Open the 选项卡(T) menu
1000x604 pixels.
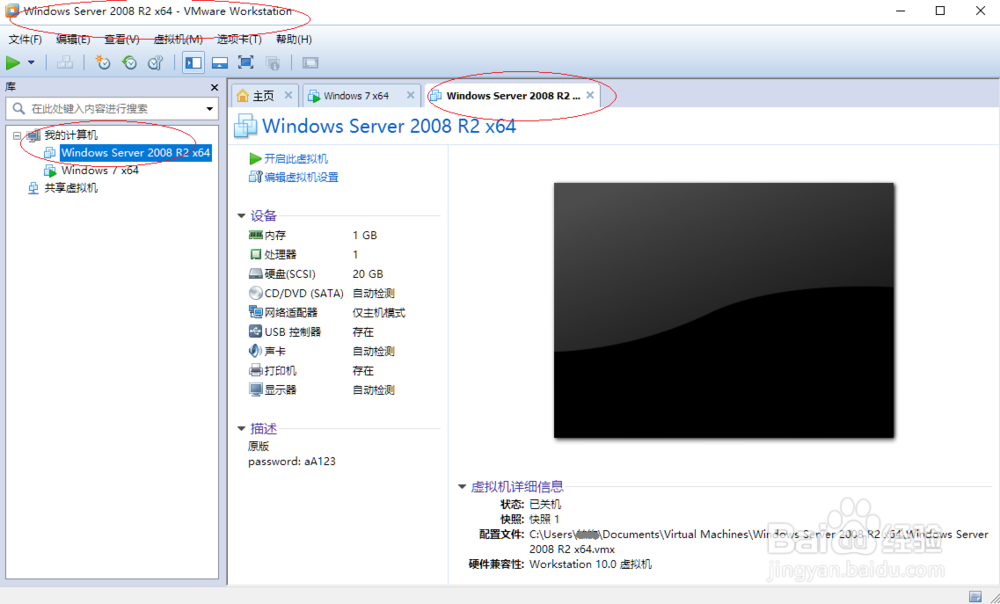(239, 40)
